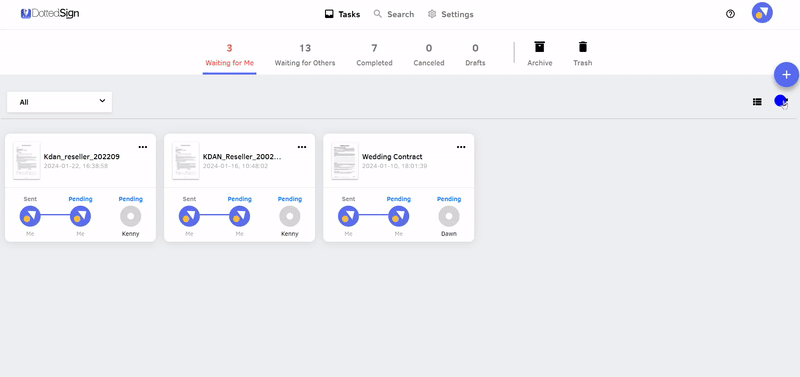Click Sent avatar in Kdan_reseller_202209 card
This screenshot has width=800, height=377.
click(30, 216)
